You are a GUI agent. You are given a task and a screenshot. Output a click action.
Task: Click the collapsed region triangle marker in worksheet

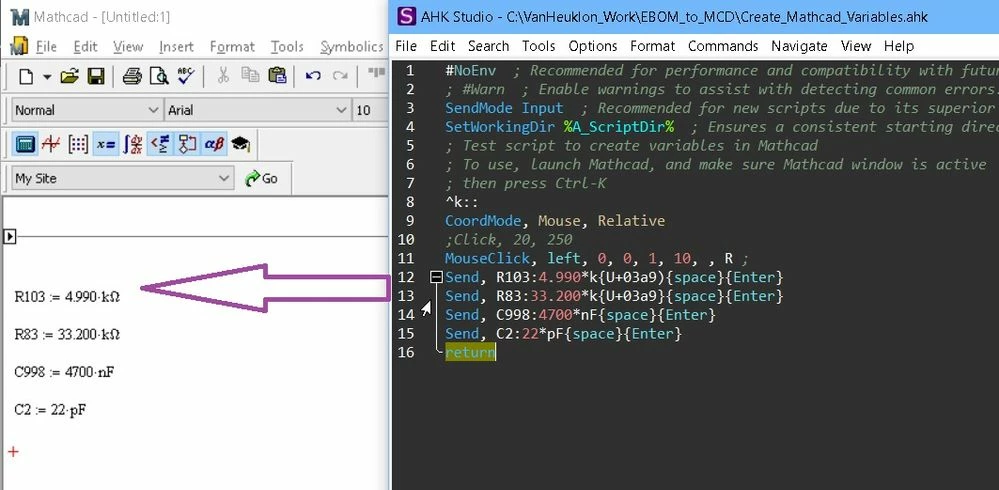click(x=9, y=236)
